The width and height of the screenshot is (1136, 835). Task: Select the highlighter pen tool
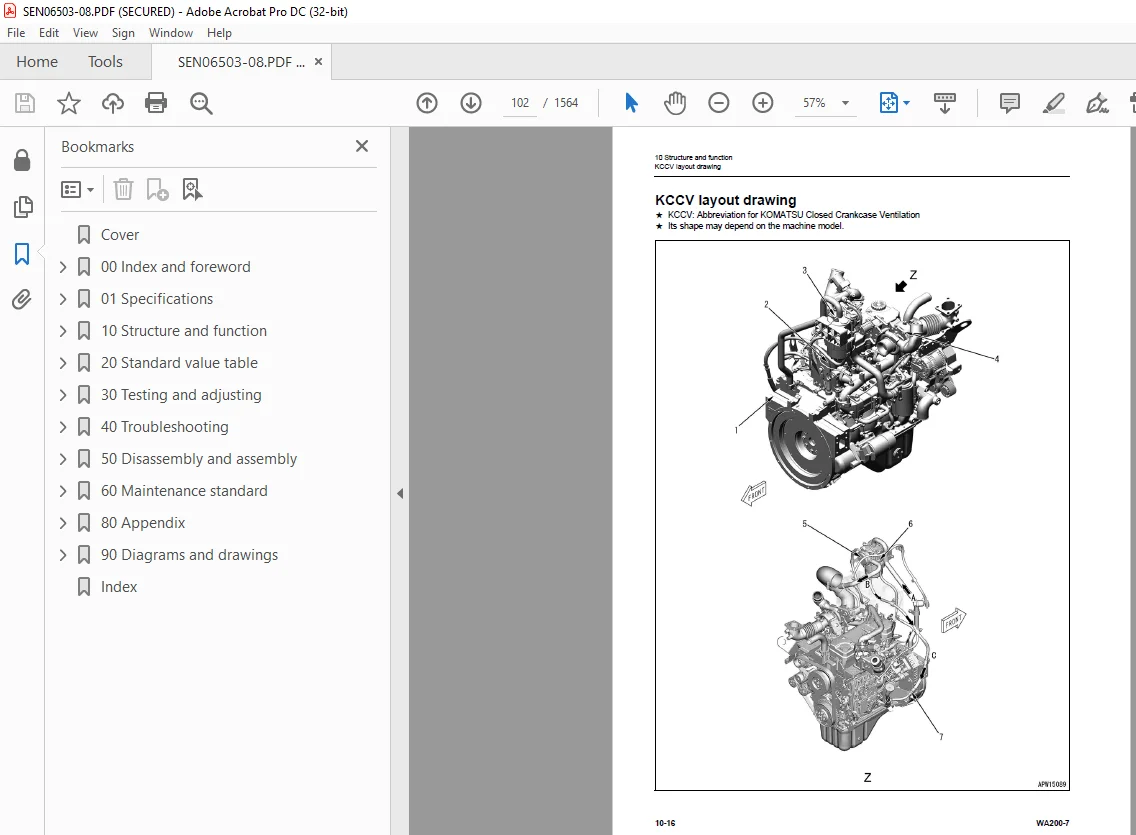(1053, 103)
